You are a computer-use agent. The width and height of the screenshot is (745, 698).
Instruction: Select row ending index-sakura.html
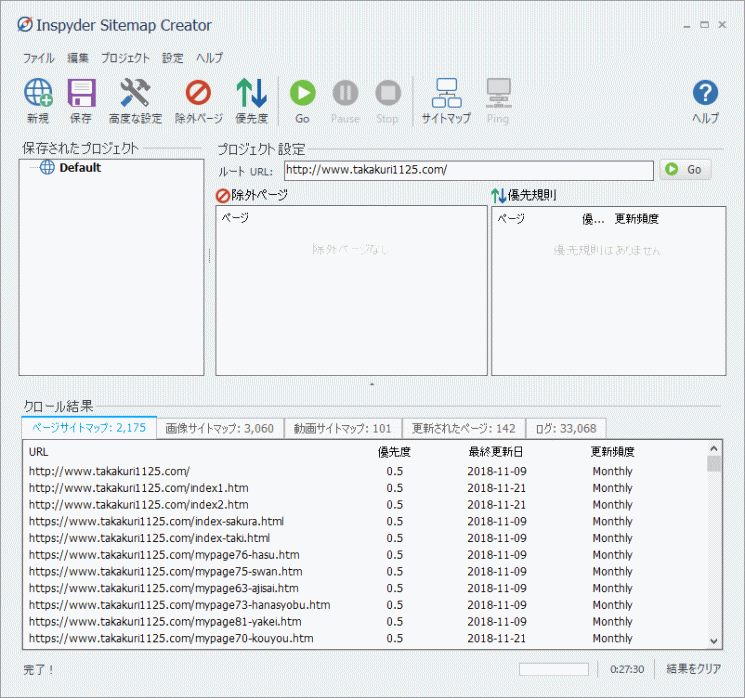pos(365,521)
